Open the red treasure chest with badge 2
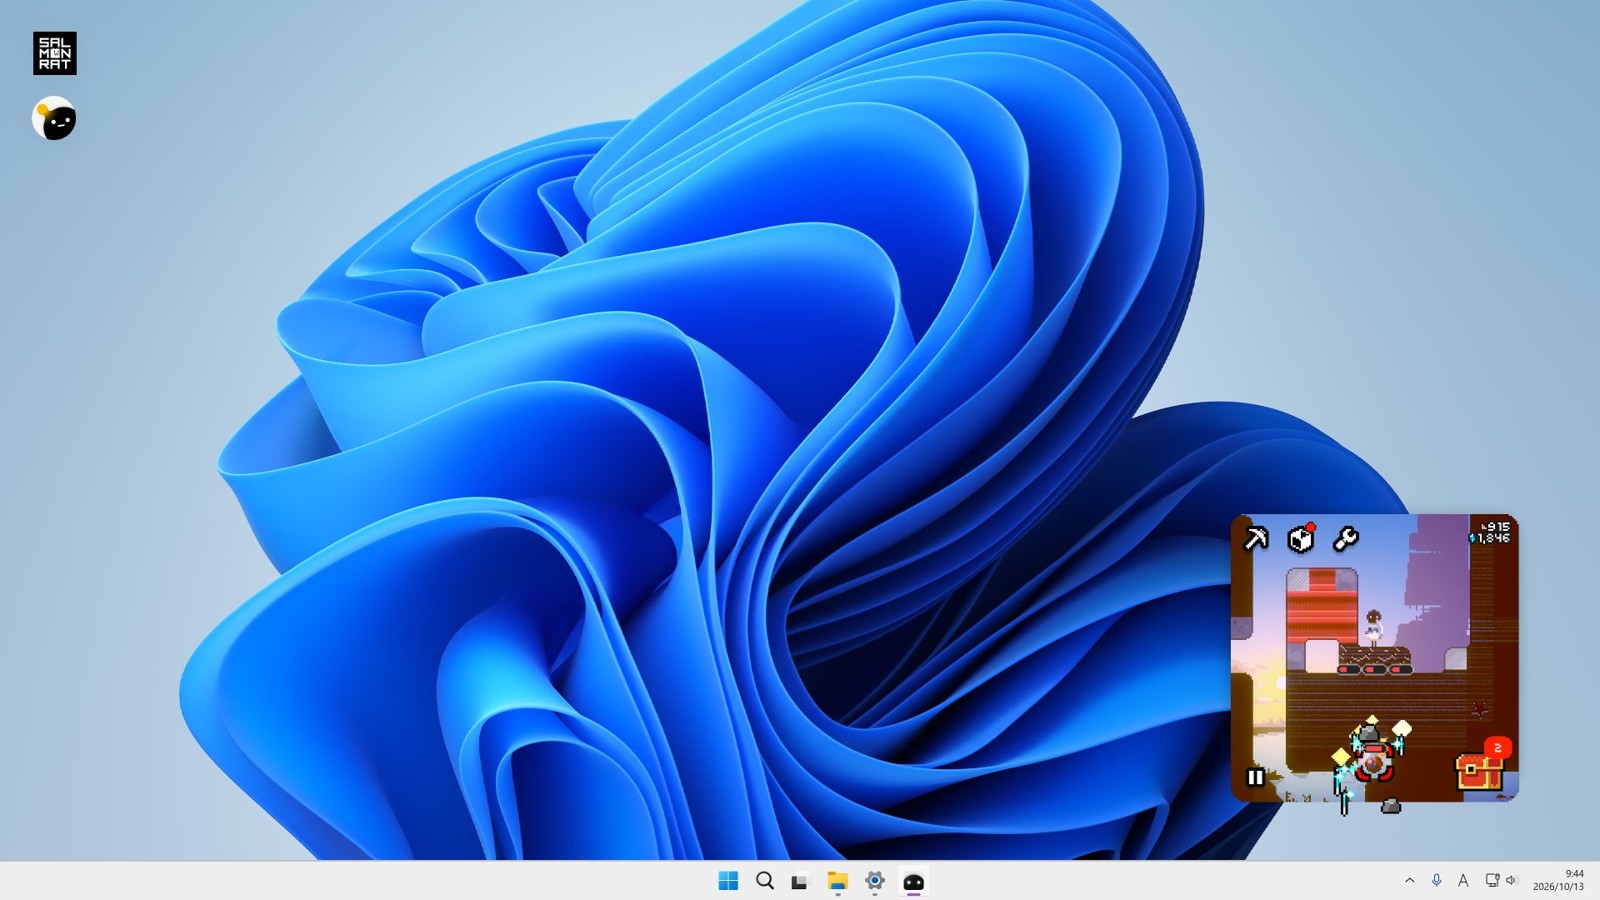The width and height of the screenshot is (1600, 900). coord(1481,766)
